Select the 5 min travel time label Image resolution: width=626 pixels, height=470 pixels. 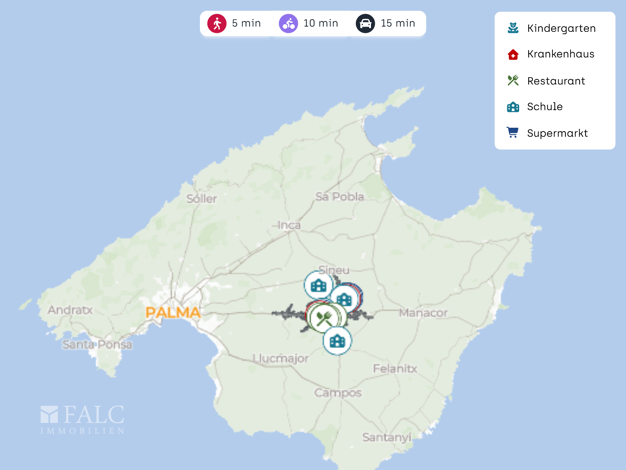246,23
